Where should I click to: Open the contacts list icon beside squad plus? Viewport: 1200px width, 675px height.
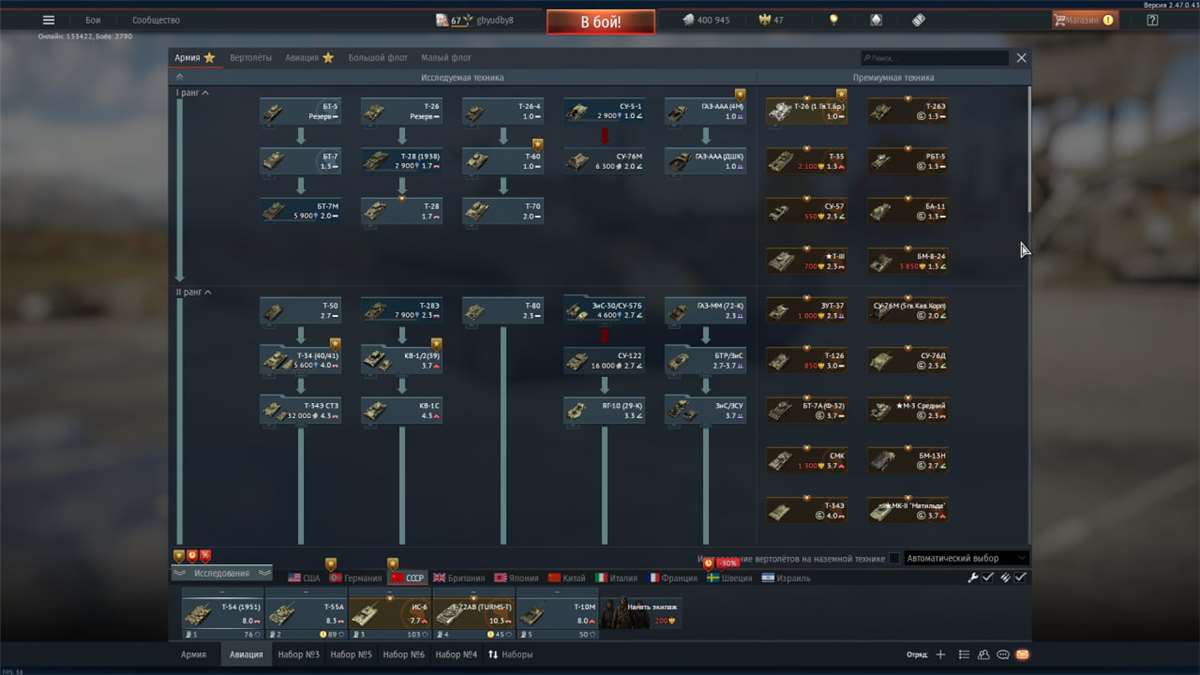click(964, 655)
